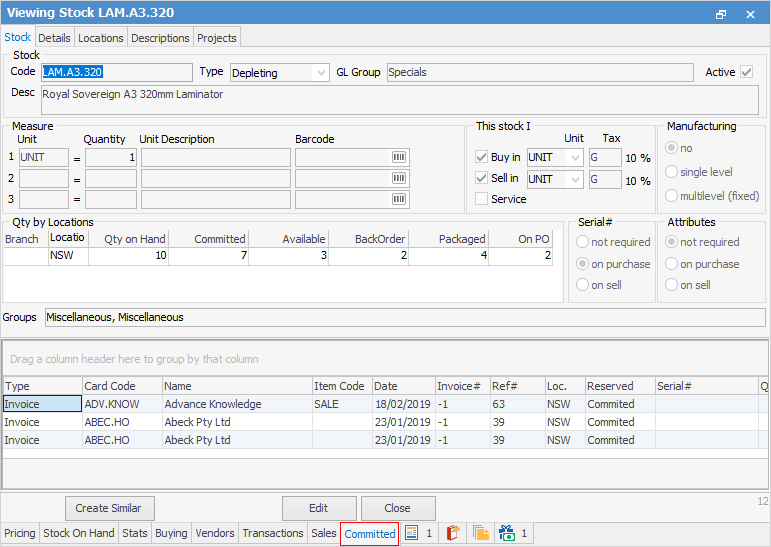Enable the Service checkbox
Screen dimensions: 771x547
482,199
